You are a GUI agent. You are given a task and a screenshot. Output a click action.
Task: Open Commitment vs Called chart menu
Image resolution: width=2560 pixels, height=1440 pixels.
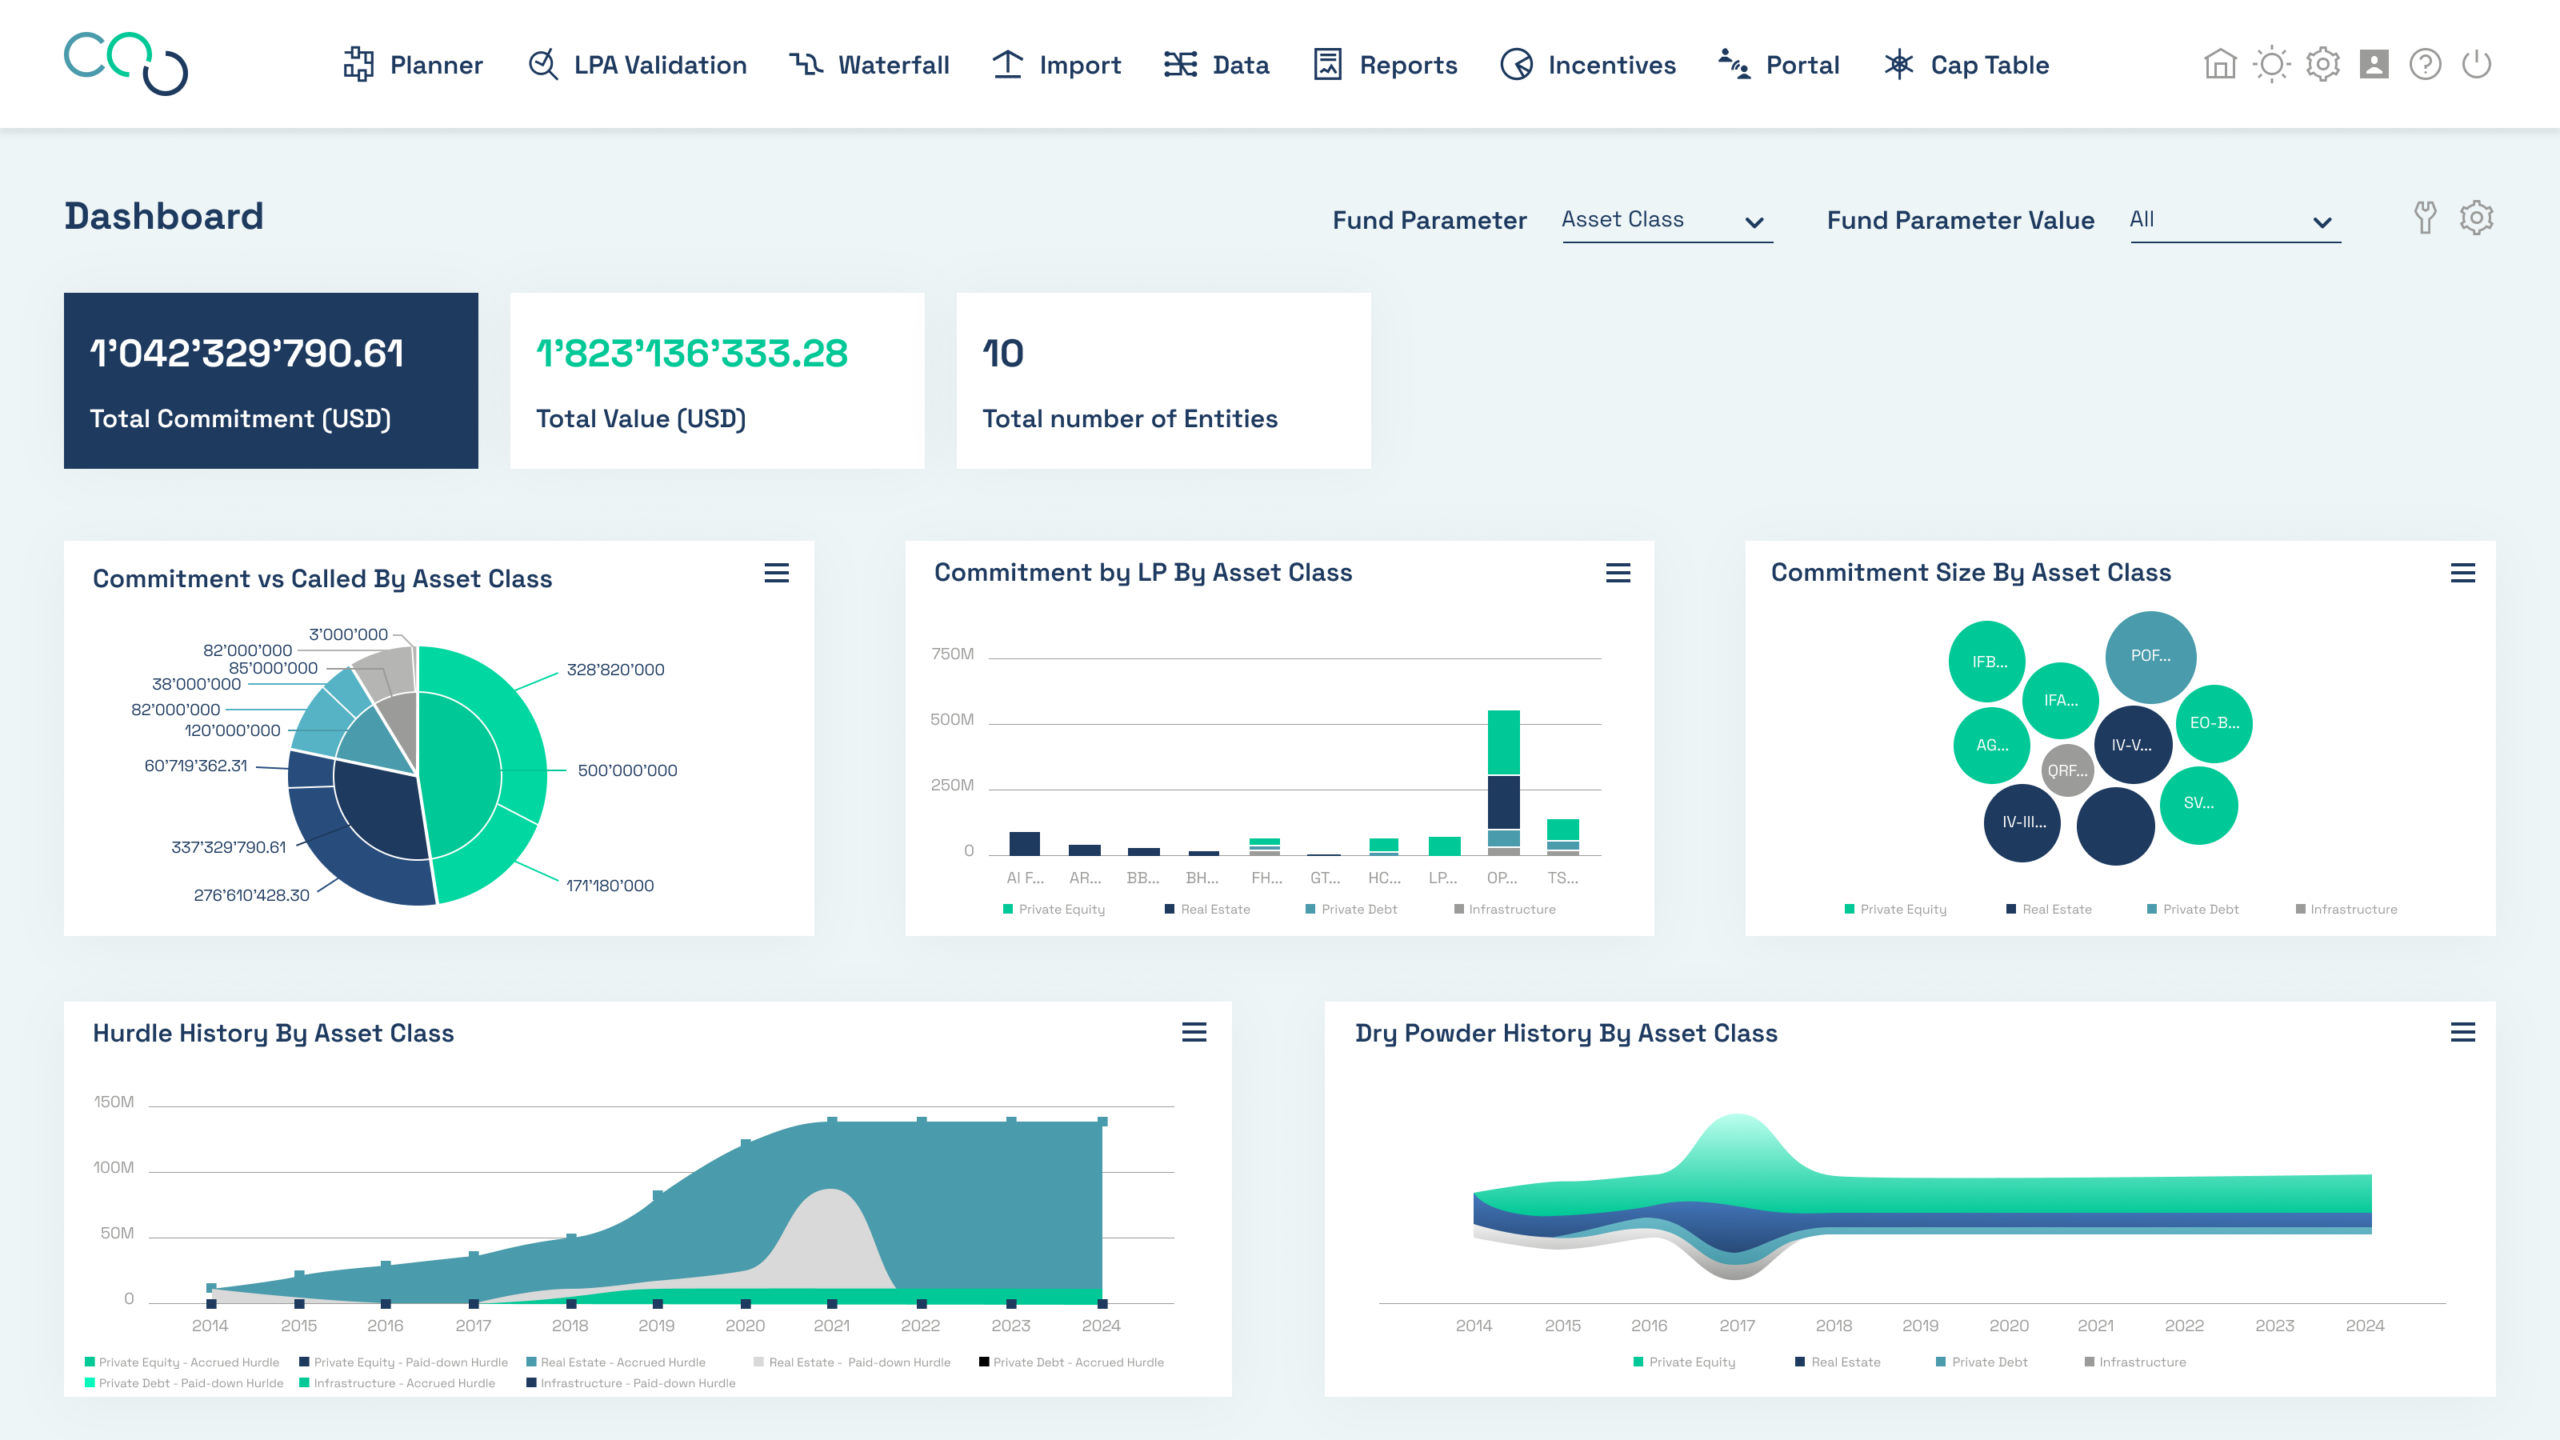click(777, 573)
